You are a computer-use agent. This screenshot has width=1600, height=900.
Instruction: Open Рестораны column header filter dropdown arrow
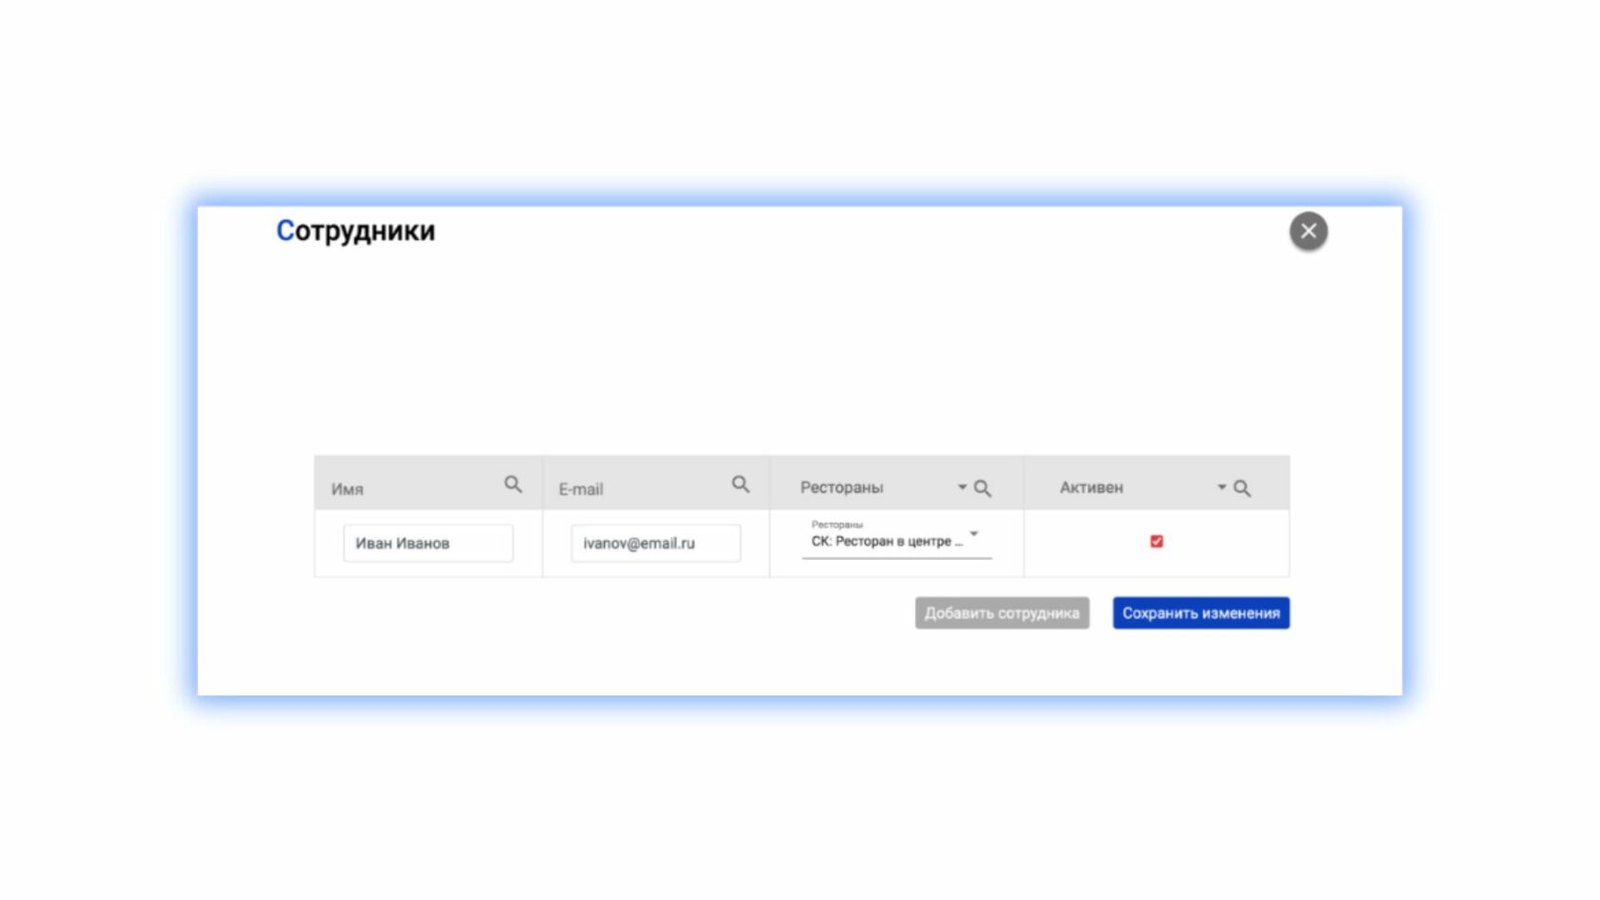coord(962,487)
